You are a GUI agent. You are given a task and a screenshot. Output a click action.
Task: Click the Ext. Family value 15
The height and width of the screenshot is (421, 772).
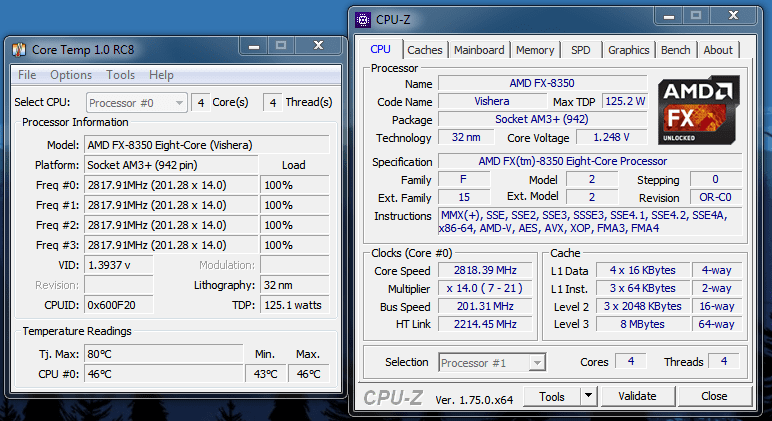[x=464, y=197]
